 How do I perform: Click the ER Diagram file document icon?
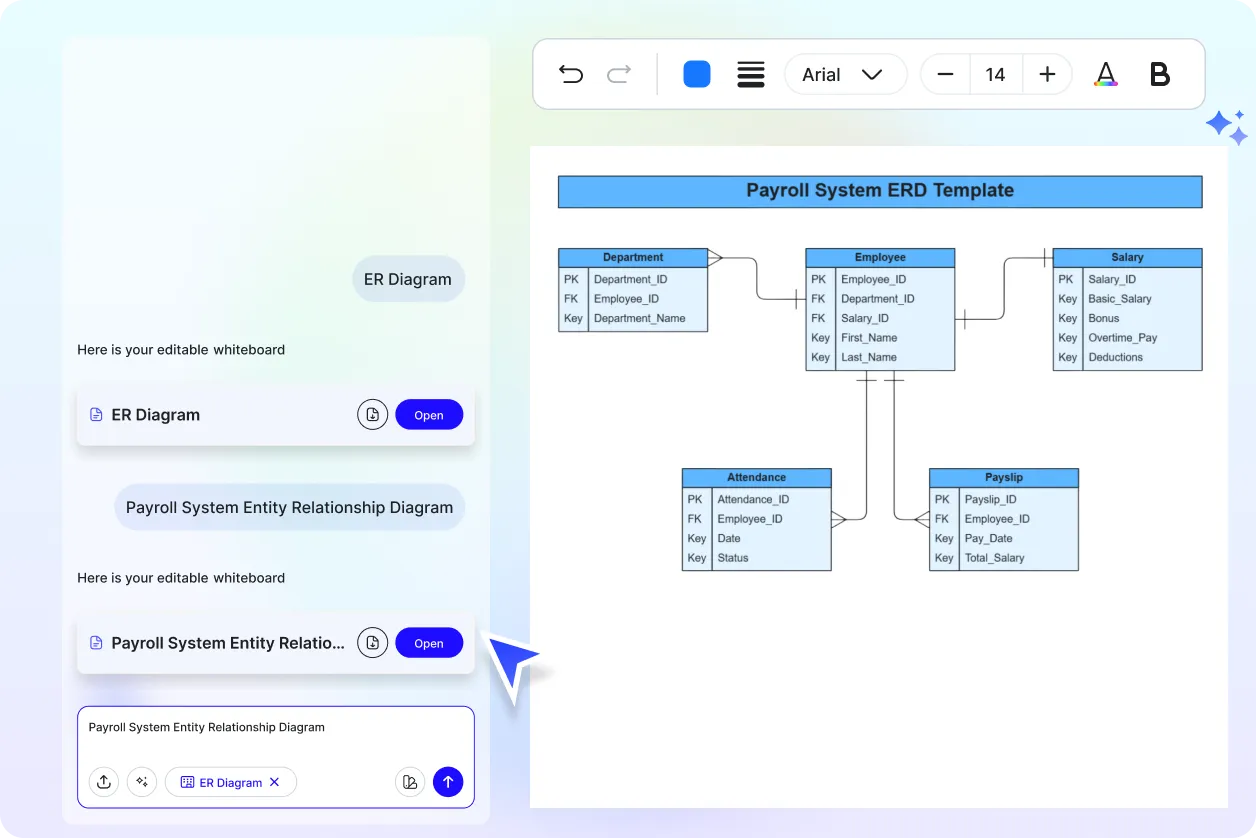tap(96, 415)
